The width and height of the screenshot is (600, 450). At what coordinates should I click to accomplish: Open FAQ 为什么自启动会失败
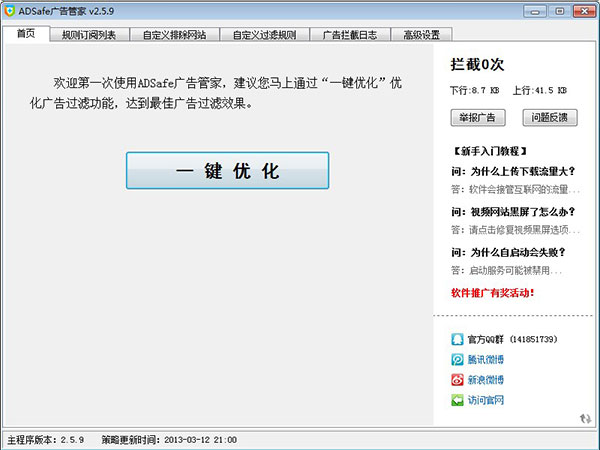[x=518, y=252]
